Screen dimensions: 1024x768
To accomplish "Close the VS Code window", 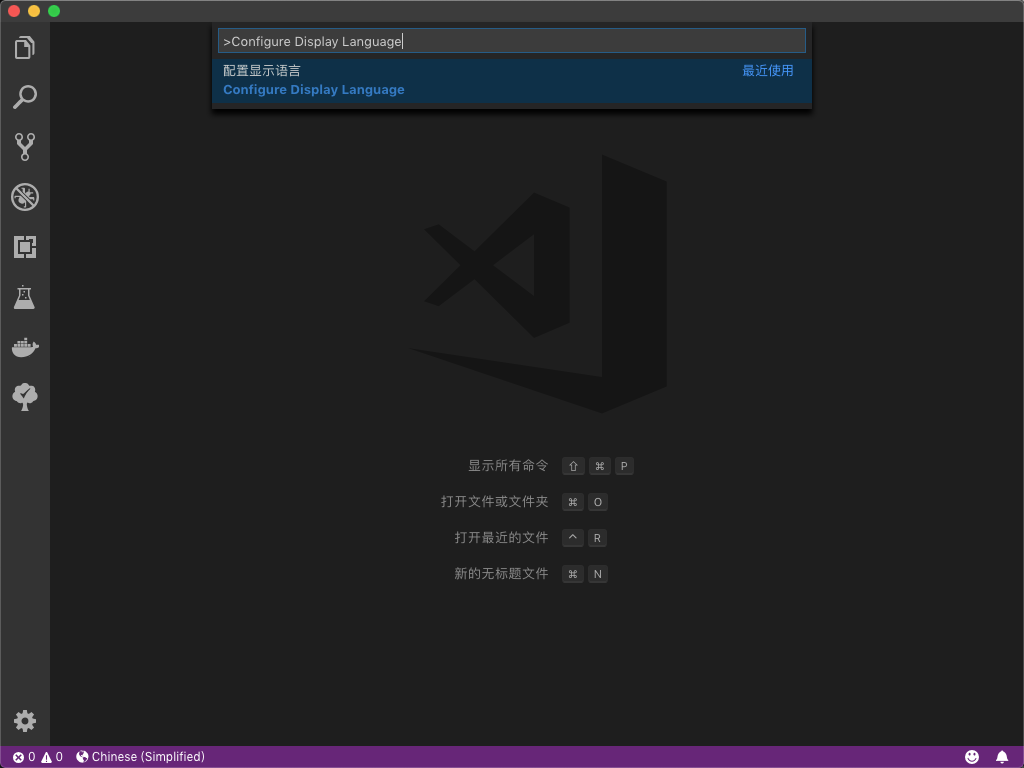I will coord(14,11).
